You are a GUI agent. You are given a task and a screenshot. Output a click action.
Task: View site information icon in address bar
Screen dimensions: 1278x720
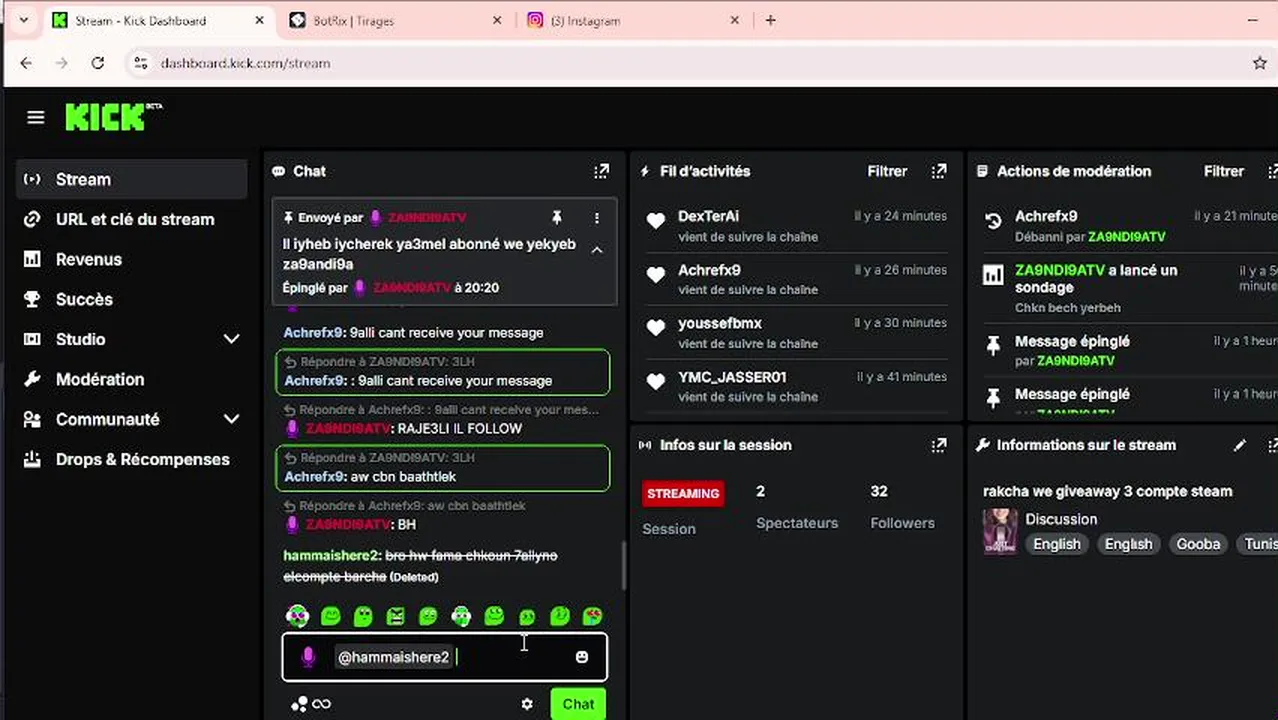click(x=140, y=63)
